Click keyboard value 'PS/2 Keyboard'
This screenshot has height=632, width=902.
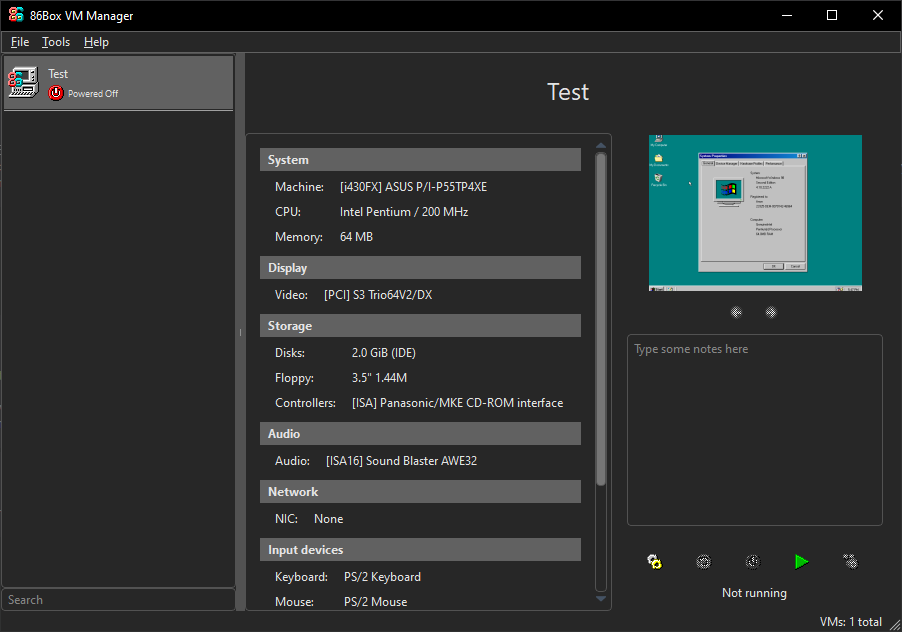[382, 577]
